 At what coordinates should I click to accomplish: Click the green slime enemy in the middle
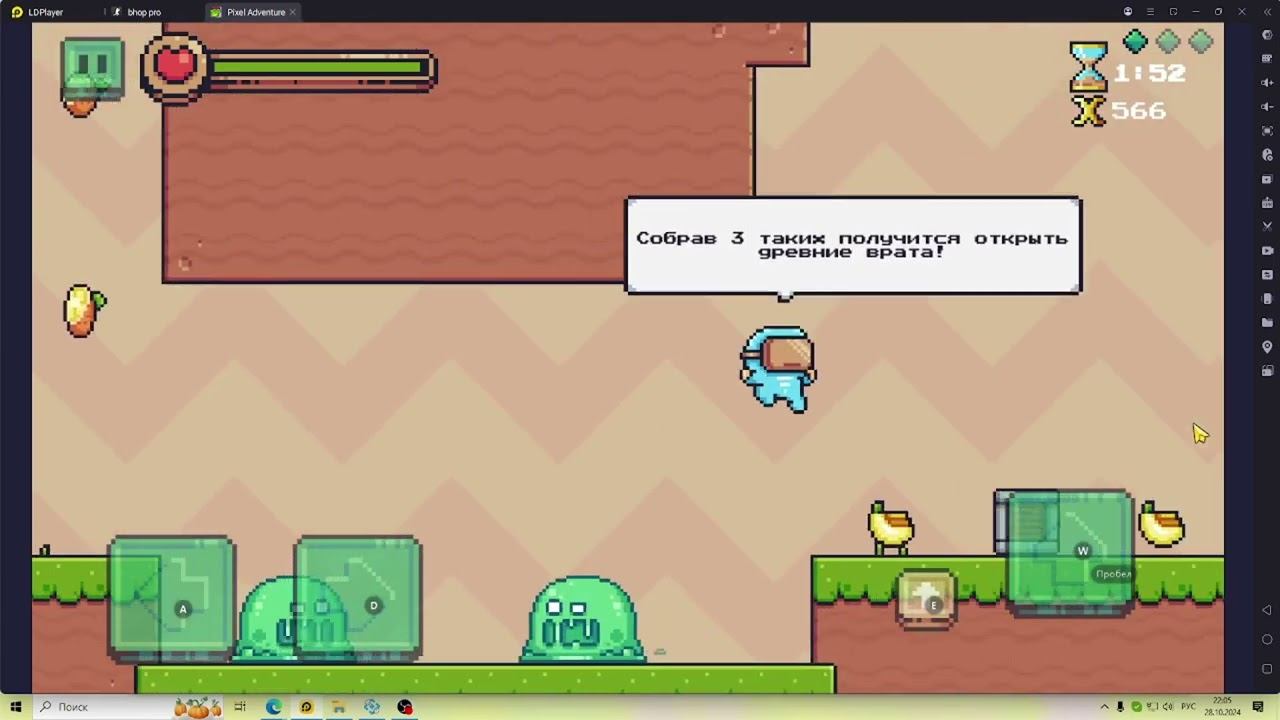tap(582, 619)
